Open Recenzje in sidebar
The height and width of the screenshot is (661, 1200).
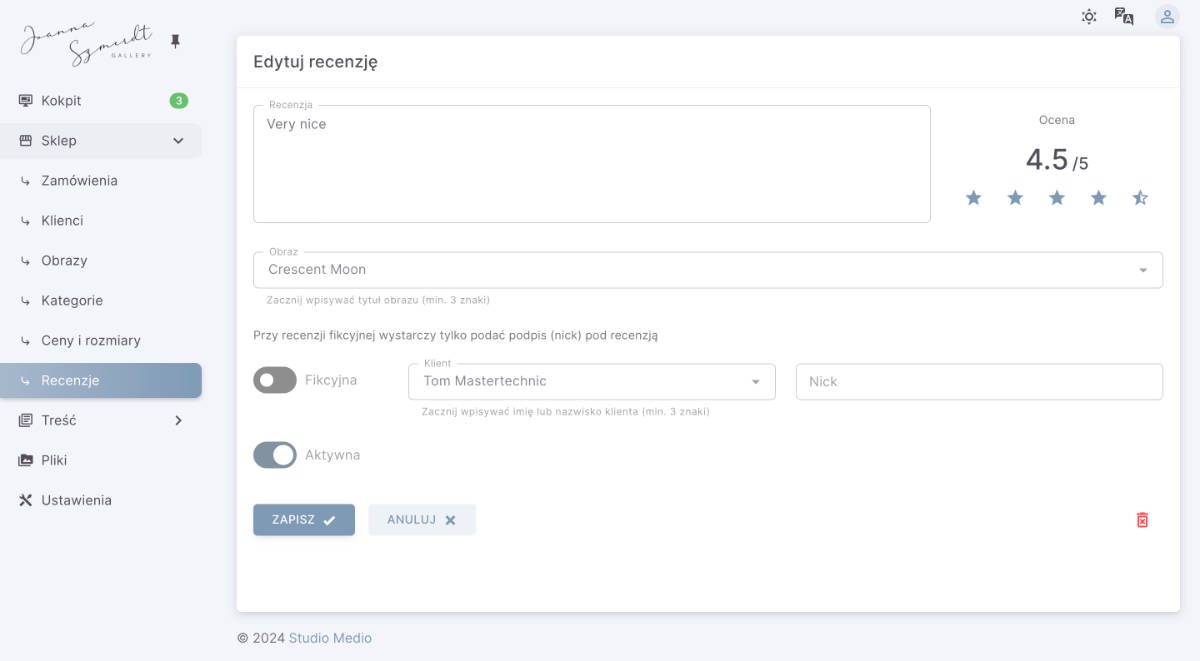pos(101,381)
